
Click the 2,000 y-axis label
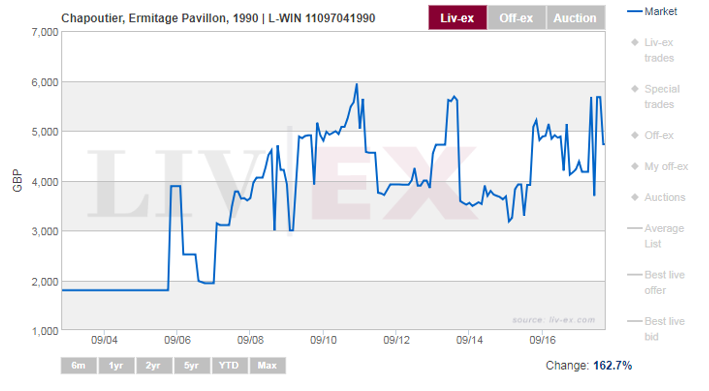pos(45,282)
